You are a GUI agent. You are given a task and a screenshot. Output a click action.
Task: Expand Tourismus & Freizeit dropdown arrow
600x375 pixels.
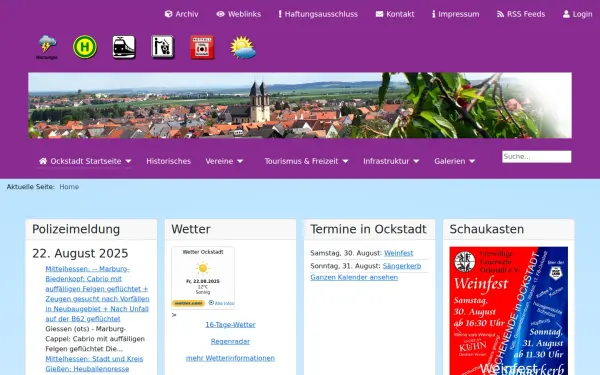pos(345,161)
